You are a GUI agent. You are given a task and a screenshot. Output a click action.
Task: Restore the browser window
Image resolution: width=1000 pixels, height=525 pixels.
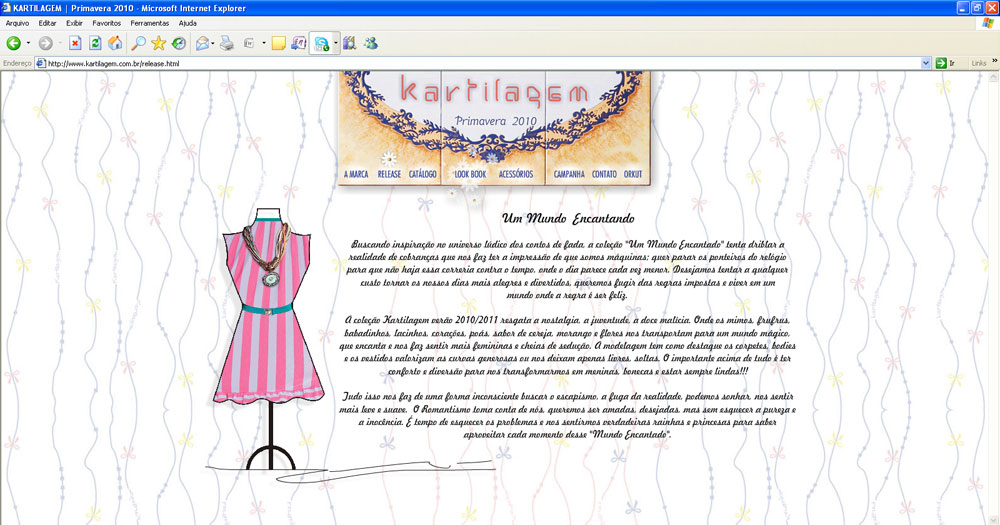click(977, 8)
